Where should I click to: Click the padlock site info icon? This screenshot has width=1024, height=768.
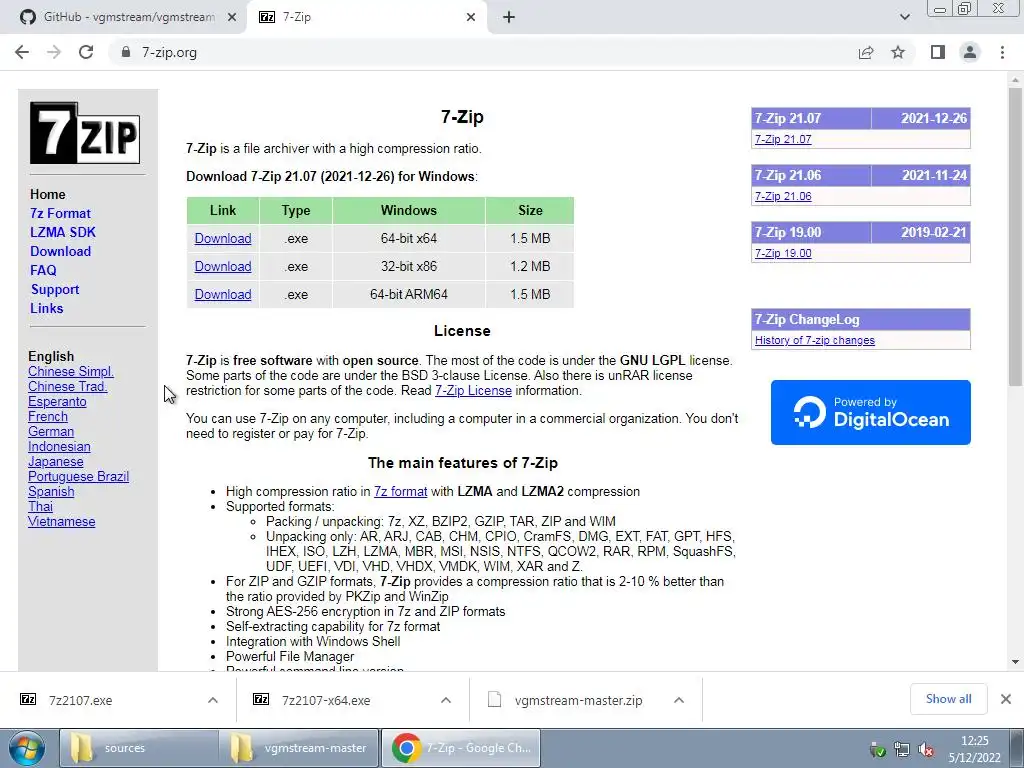pyautogui.click(x=126, y=52)
